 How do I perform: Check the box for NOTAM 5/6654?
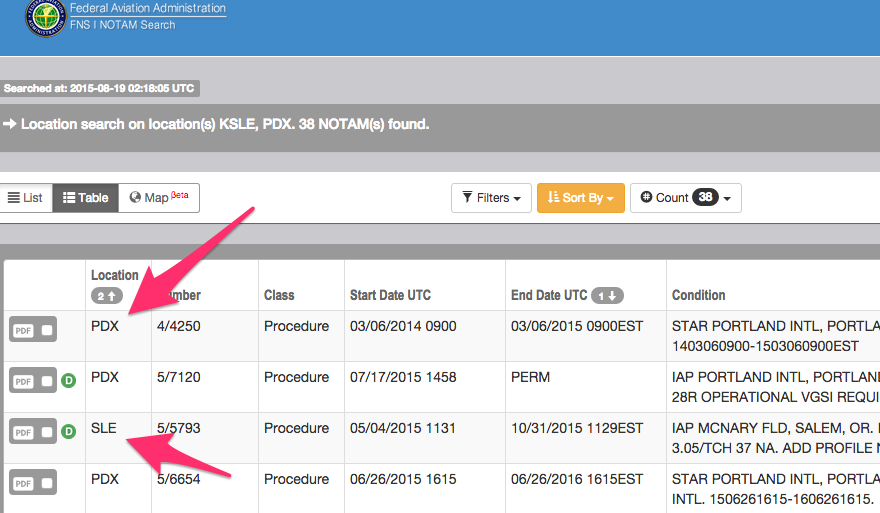(x=47, y=483)
